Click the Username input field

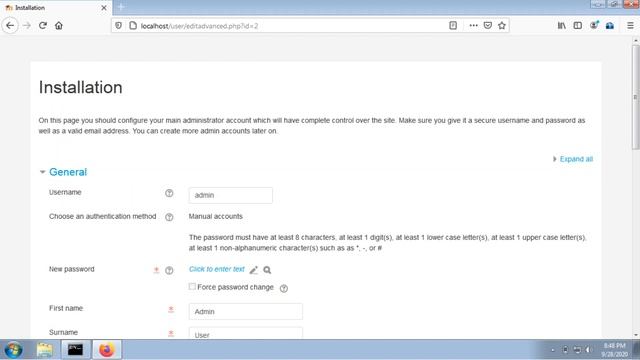(x=231, y=195)
